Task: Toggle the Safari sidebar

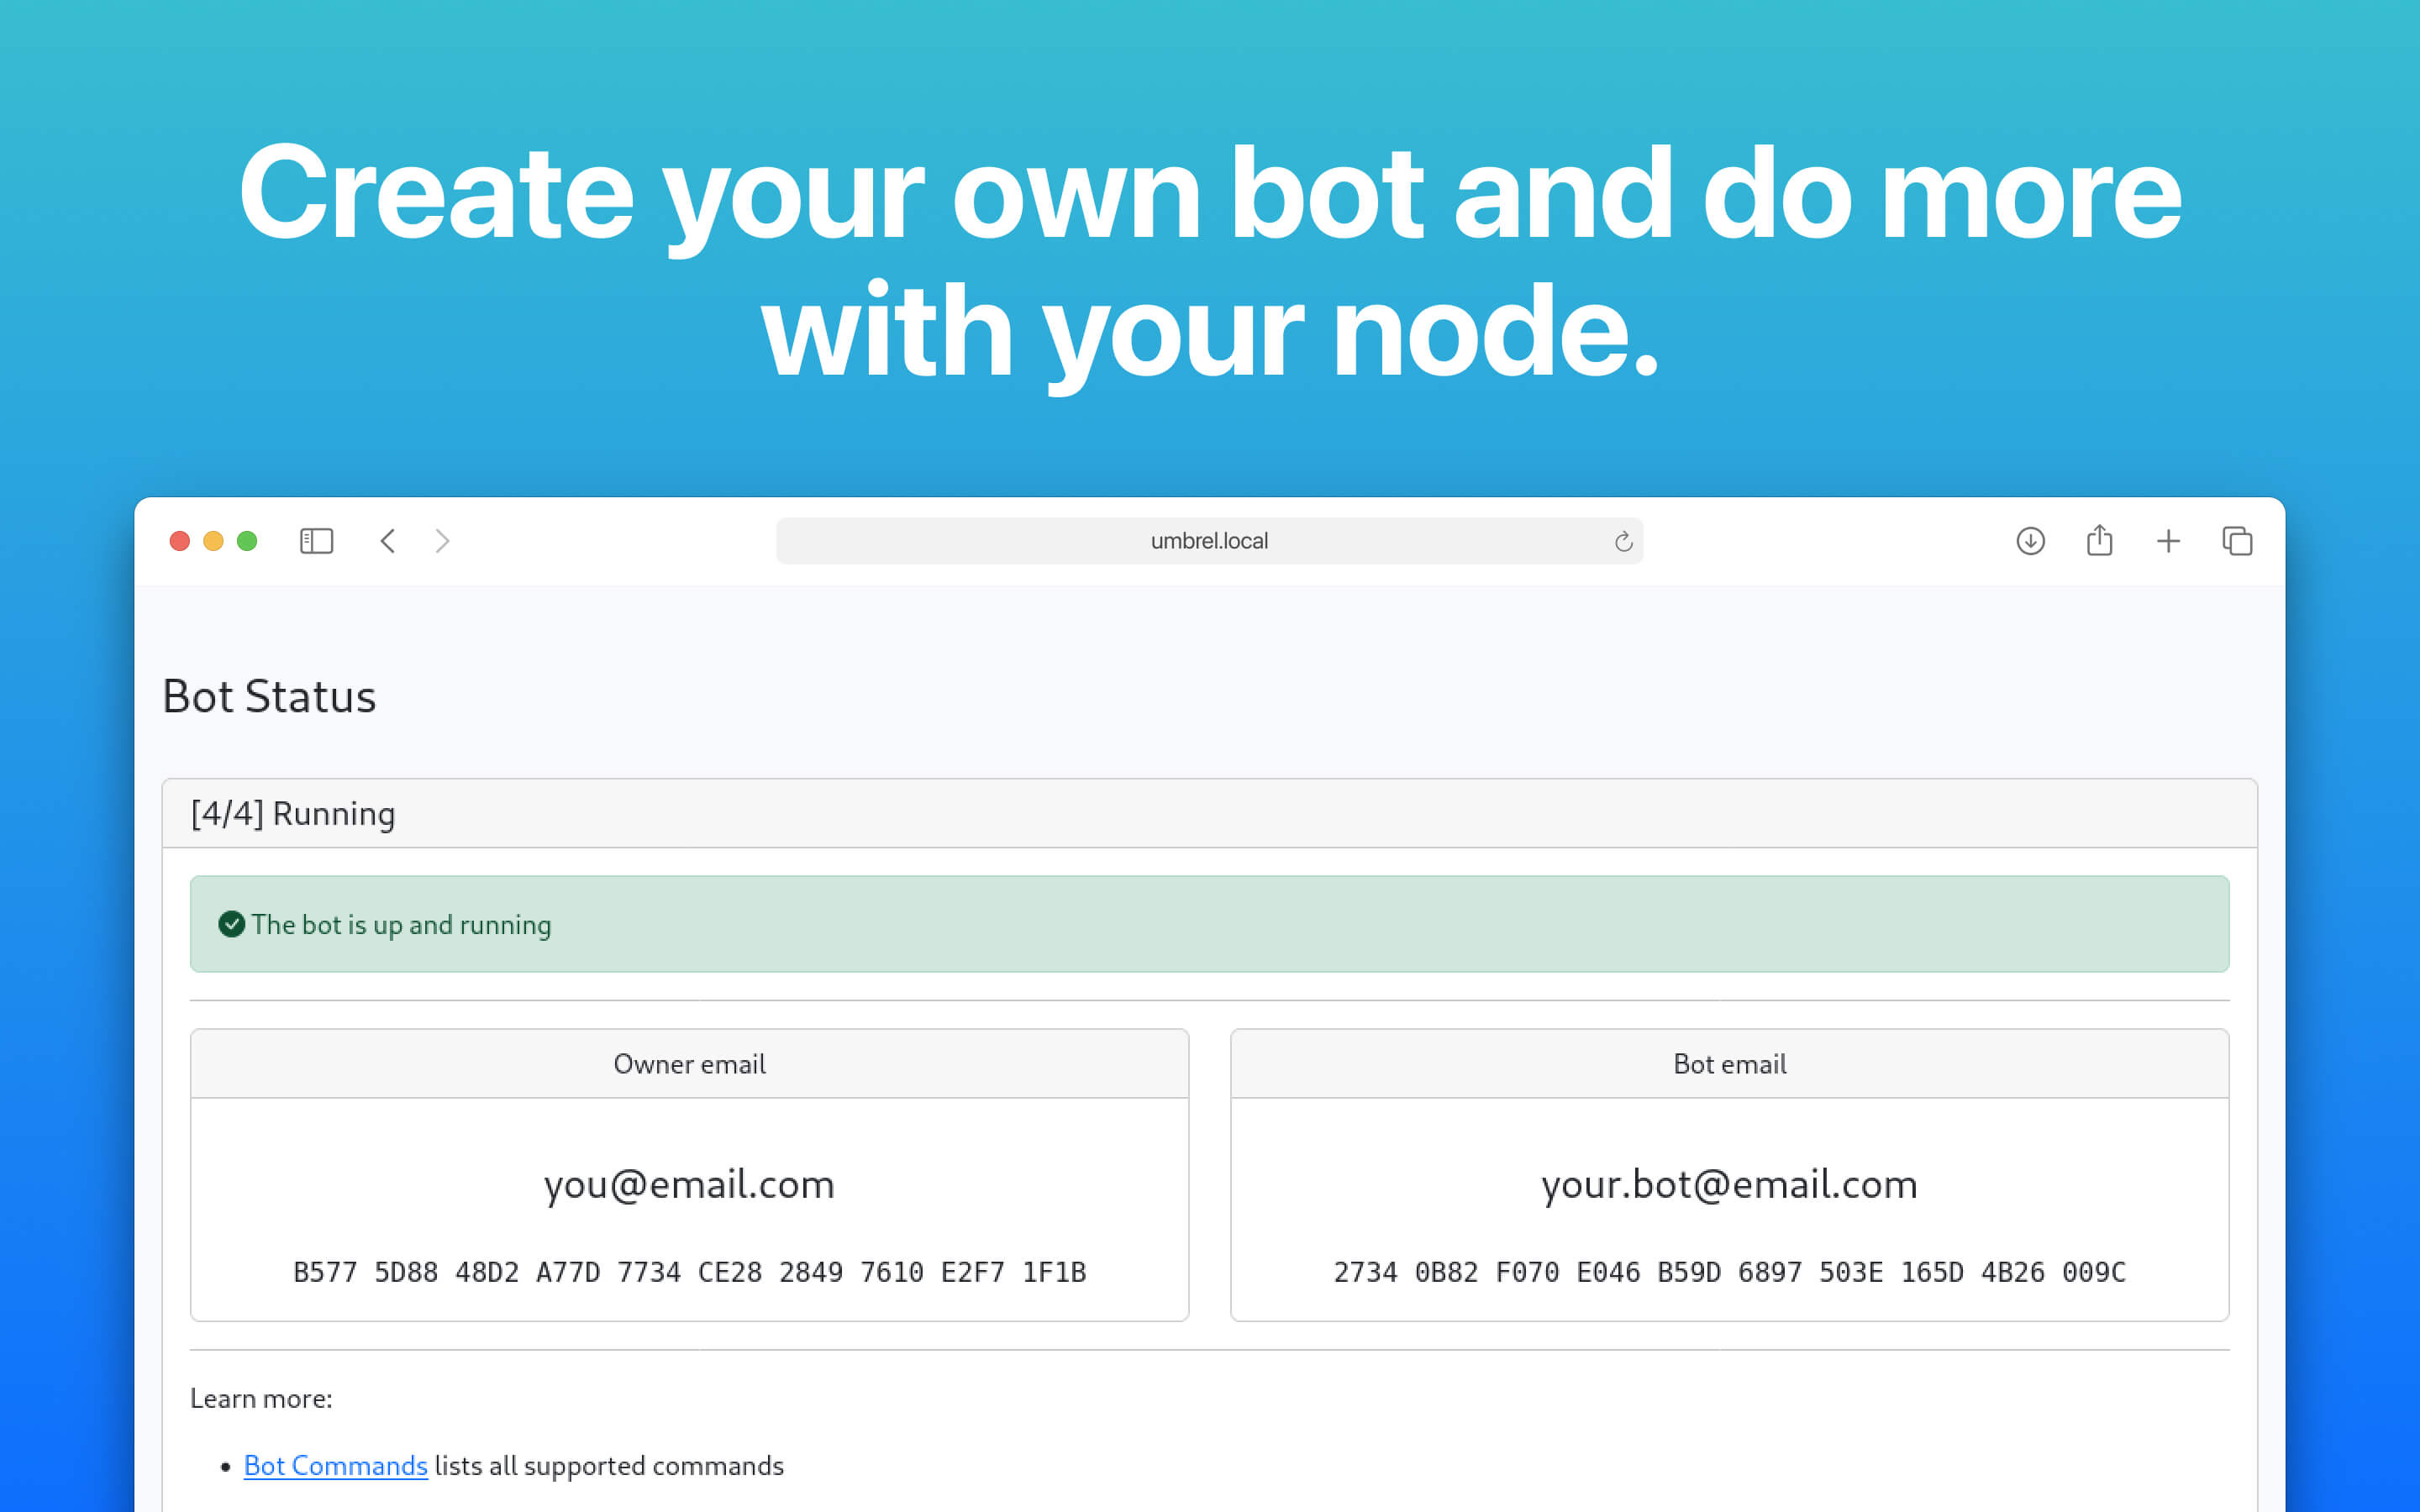Action: [x=315, y=541]
